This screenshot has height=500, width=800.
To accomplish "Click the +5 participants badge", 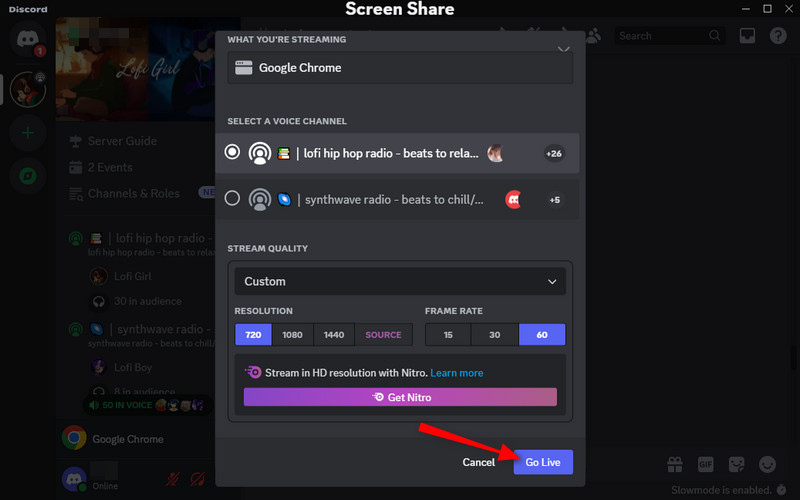I will click(x=555, y=200).
